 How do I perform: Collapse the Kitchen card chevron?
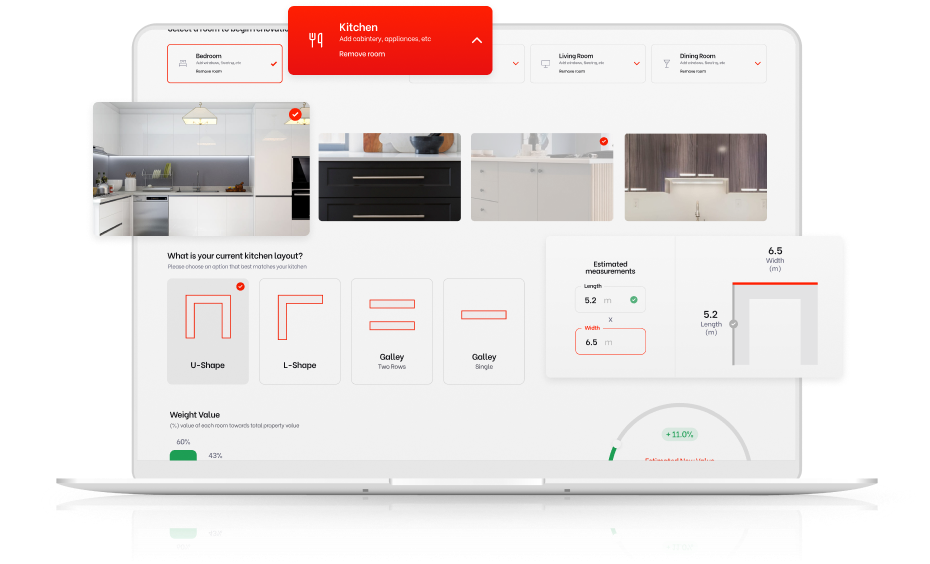(x=476, y=40)
